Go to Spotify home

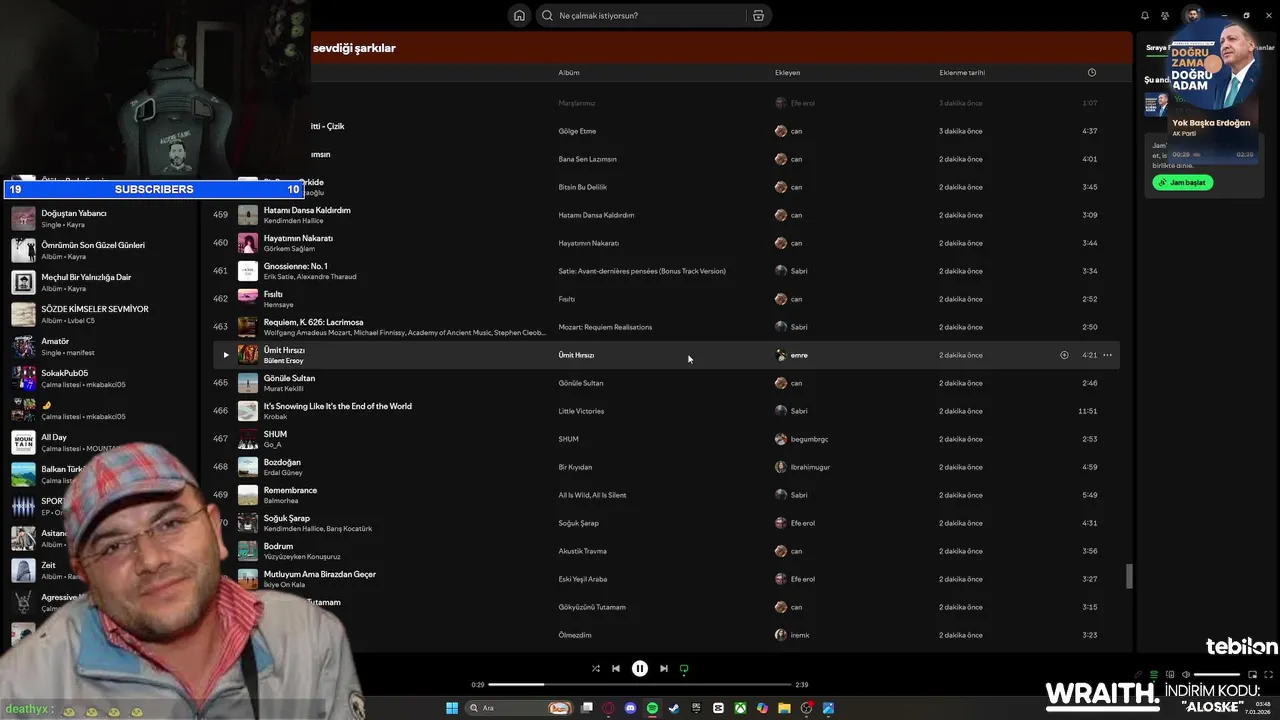click(519, 15)
